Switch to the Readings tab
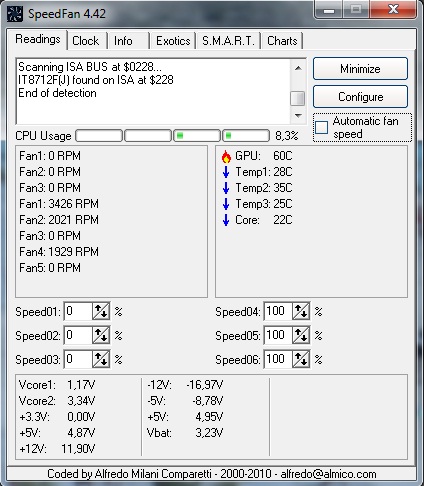 click(38, 39)
